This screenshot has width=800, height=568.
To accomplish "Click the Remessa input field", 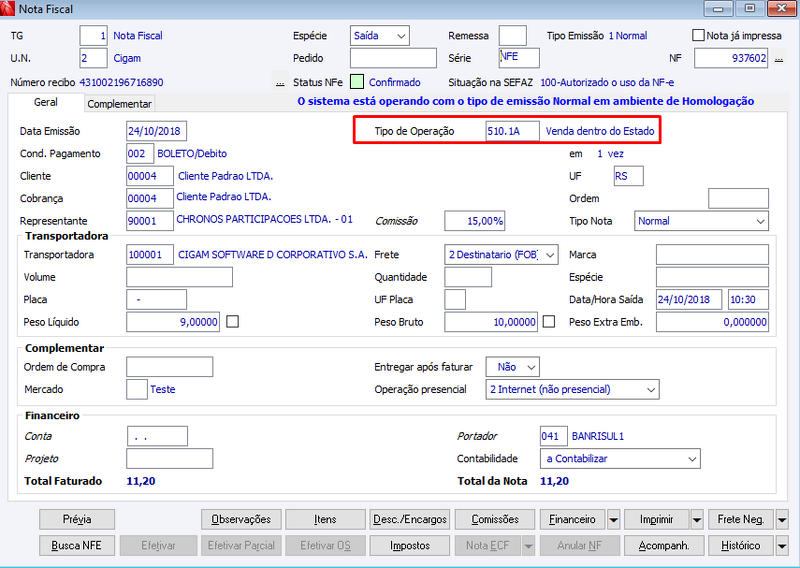I will pos(513,36).
